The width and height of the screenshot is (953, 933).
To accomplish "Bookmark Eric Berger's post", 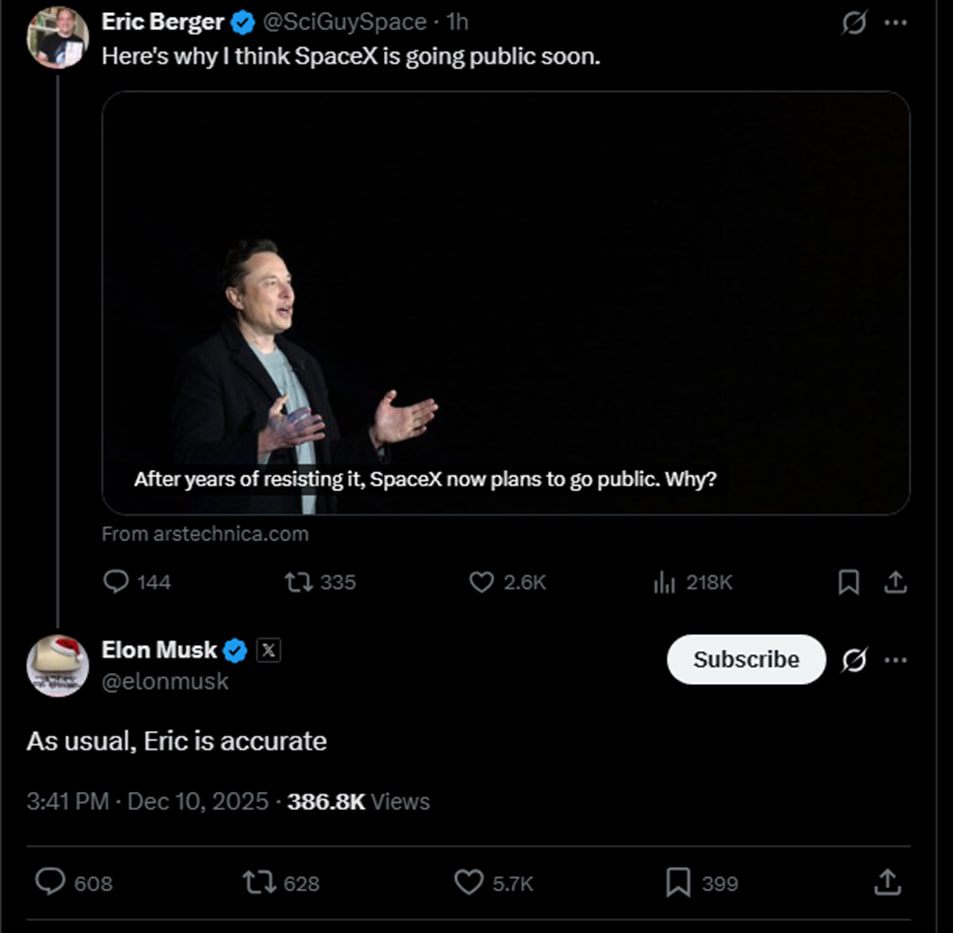I will click(x=848, y=581).
